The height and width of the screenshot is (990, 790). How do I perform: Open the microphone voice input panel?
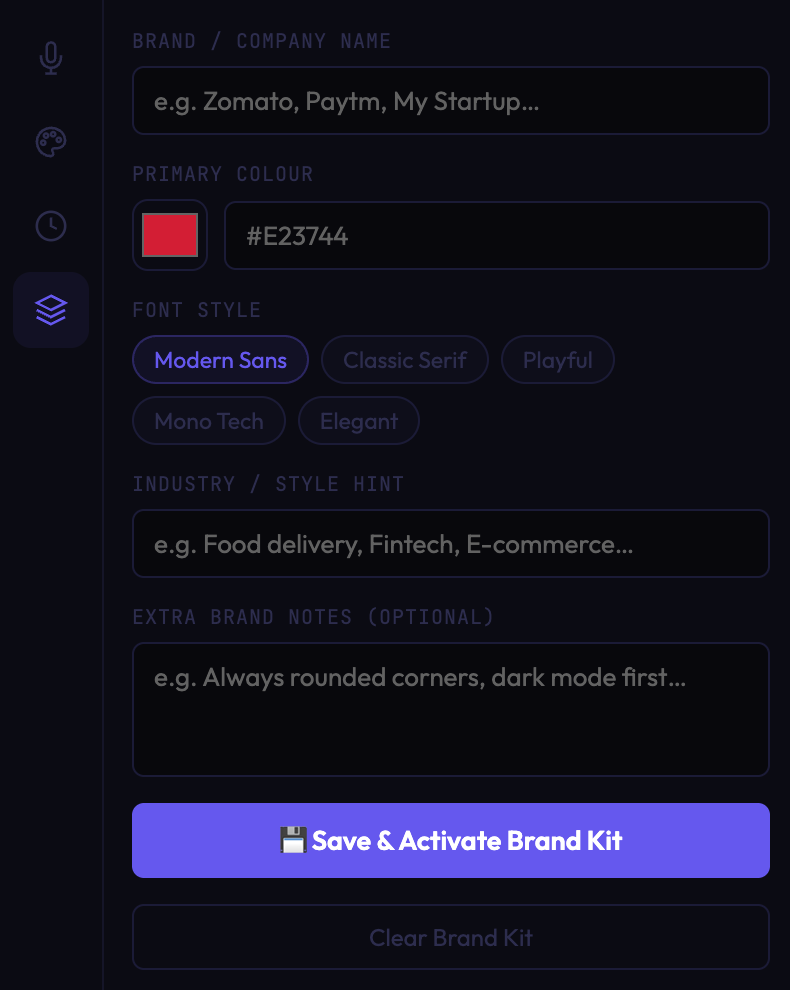(x=51, y=58)
